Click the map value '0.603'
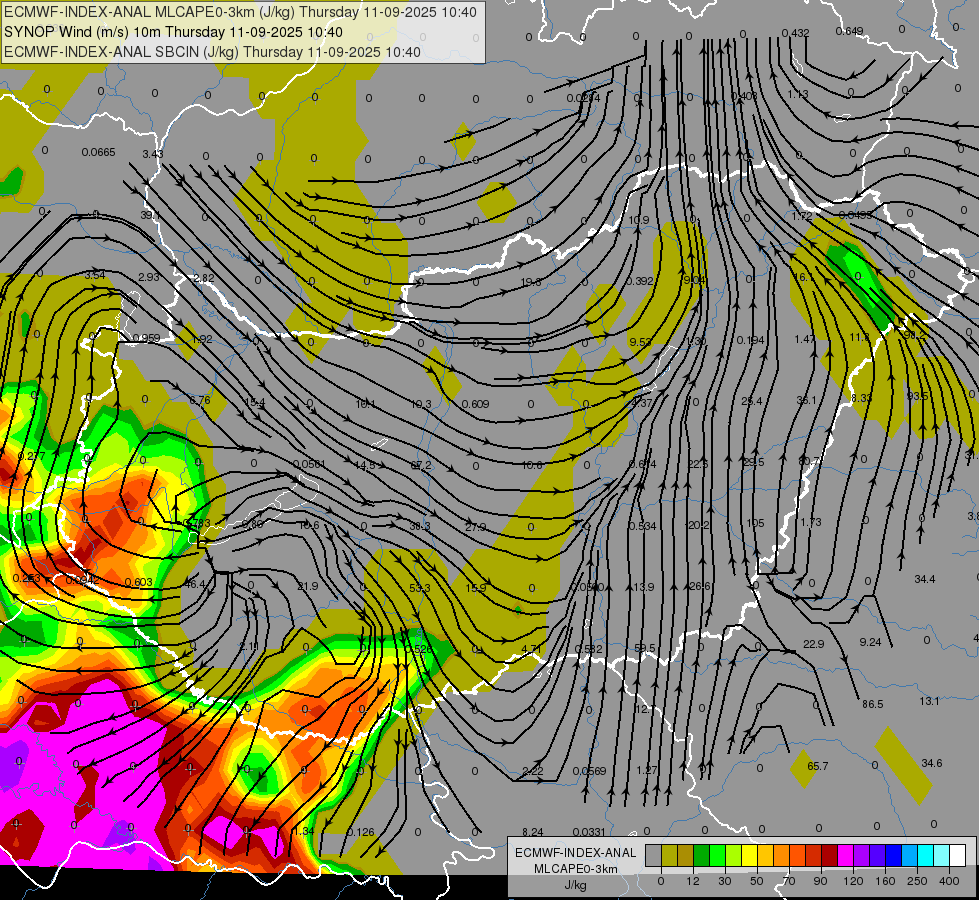This screenshot has height=900, width=979. pos(139,583)
